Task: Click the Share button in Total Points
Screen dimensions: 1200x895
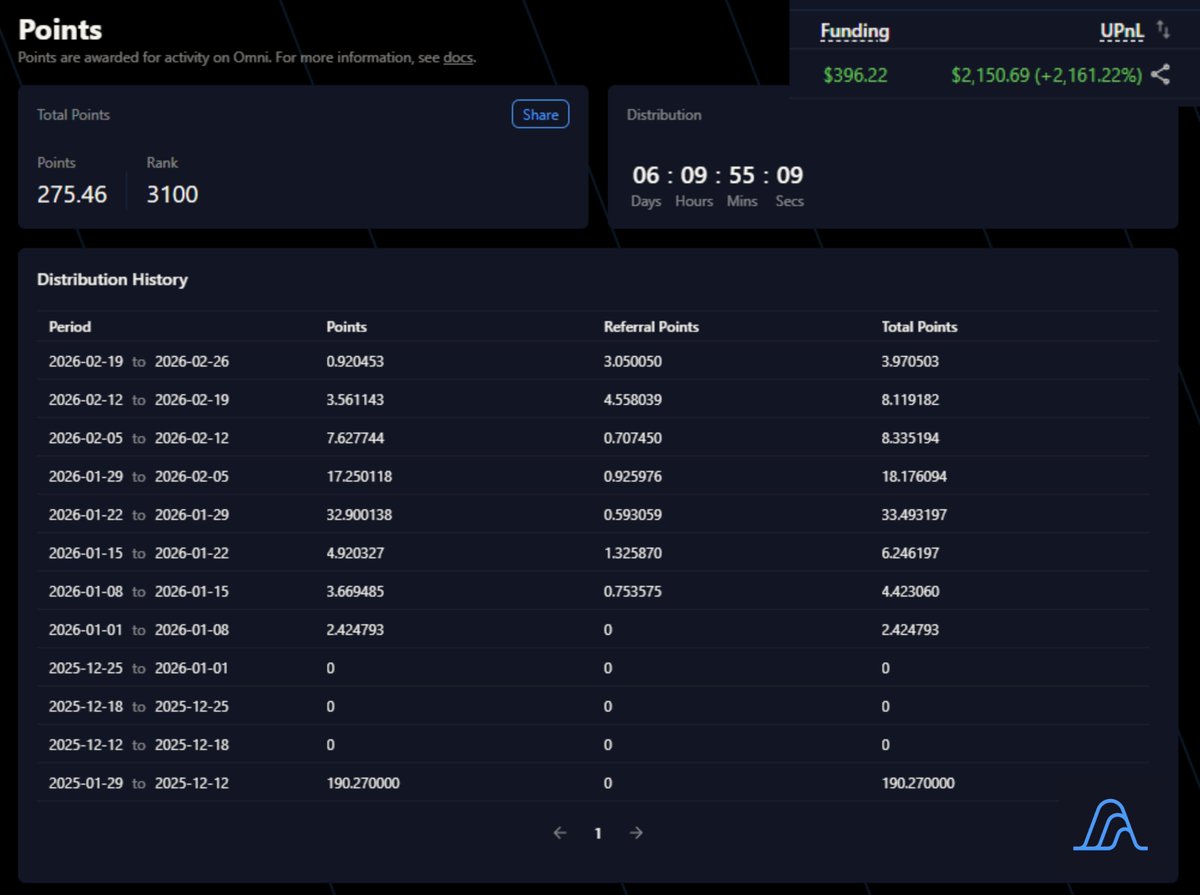Action: click(x=540, y=114)
